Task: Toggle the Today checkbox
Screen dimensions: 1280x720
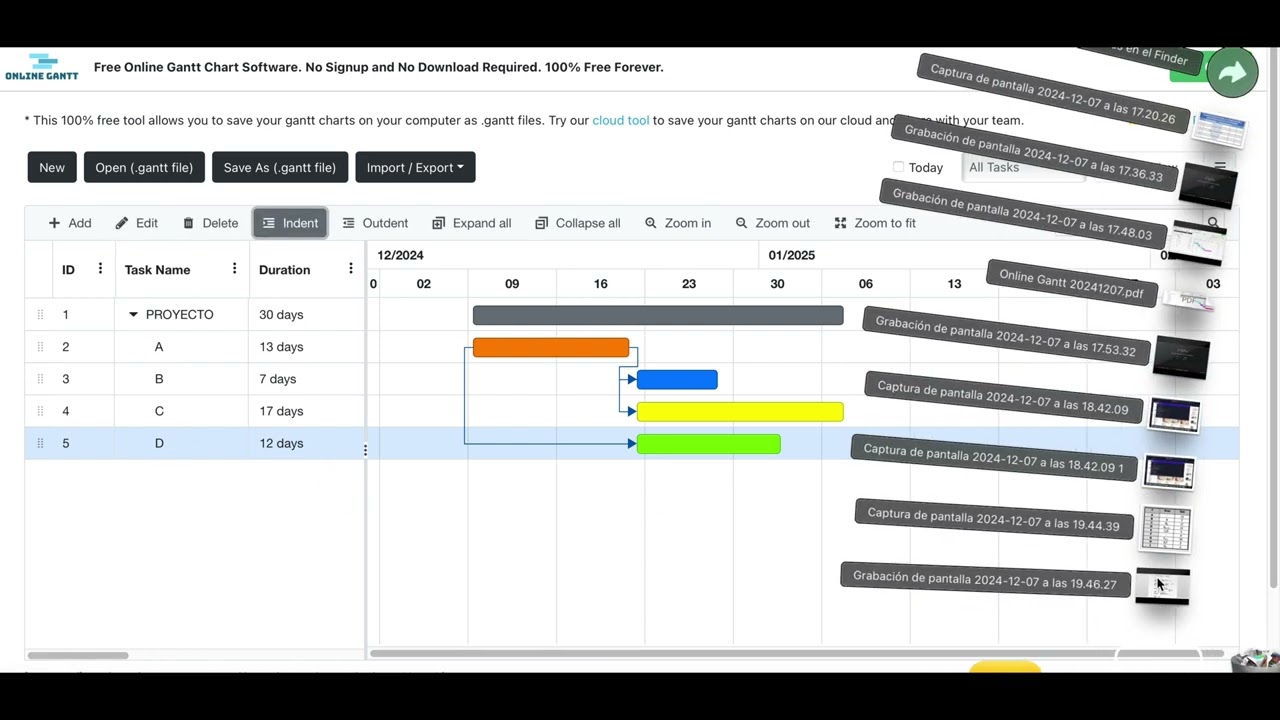Action: pos(898,167)
